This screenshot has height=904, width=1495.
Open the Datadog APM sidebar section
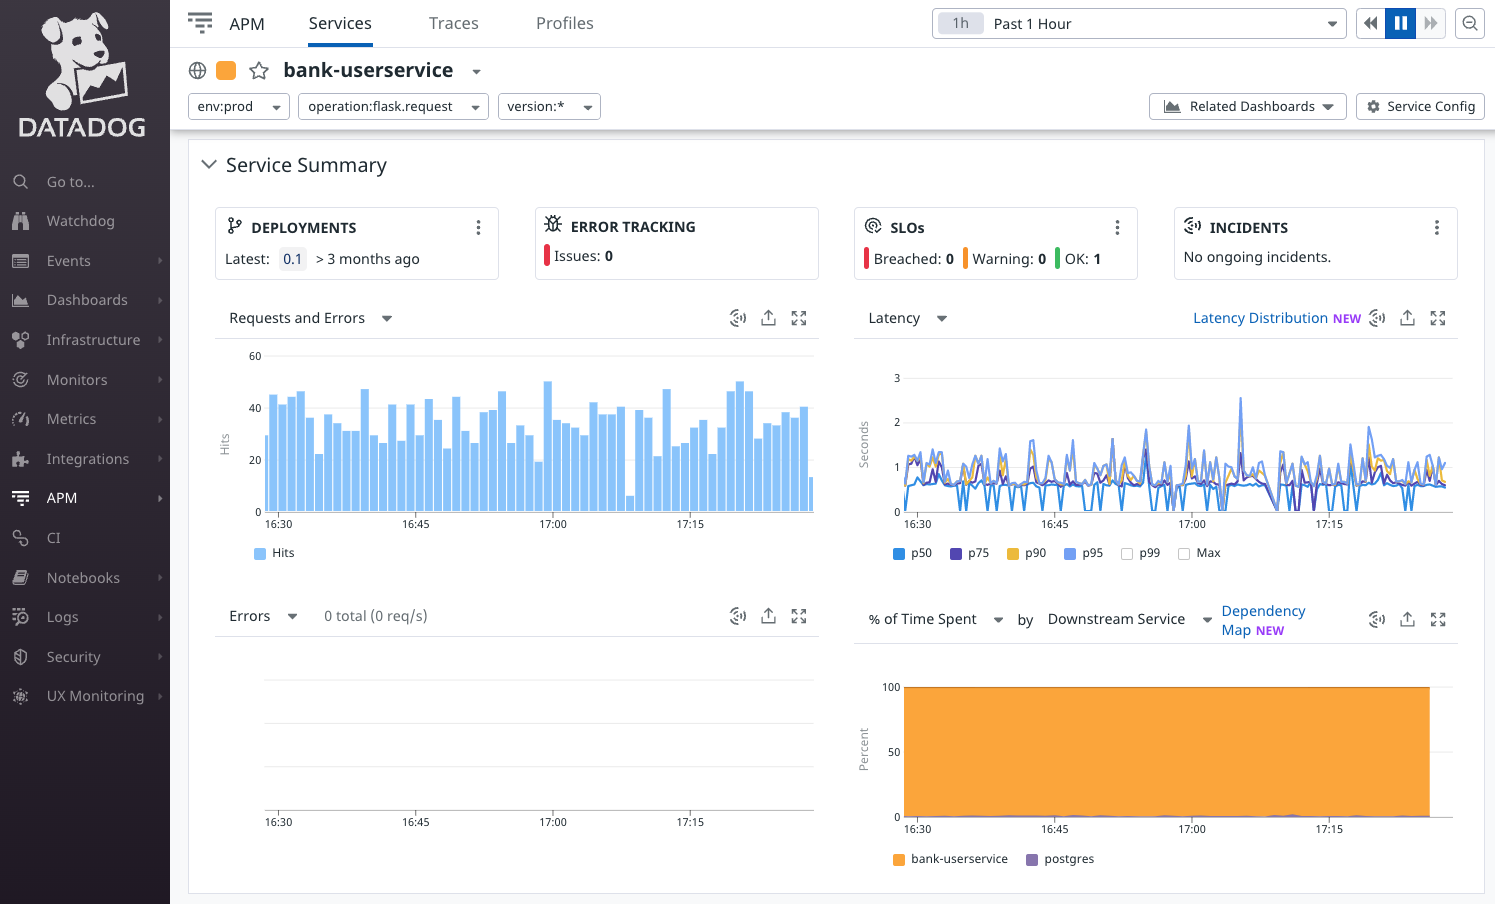(x=61, y=497)
